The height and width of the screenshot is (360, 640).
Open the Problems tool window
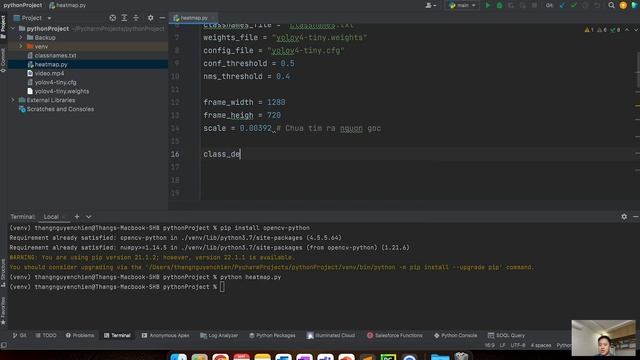(80, 336)
